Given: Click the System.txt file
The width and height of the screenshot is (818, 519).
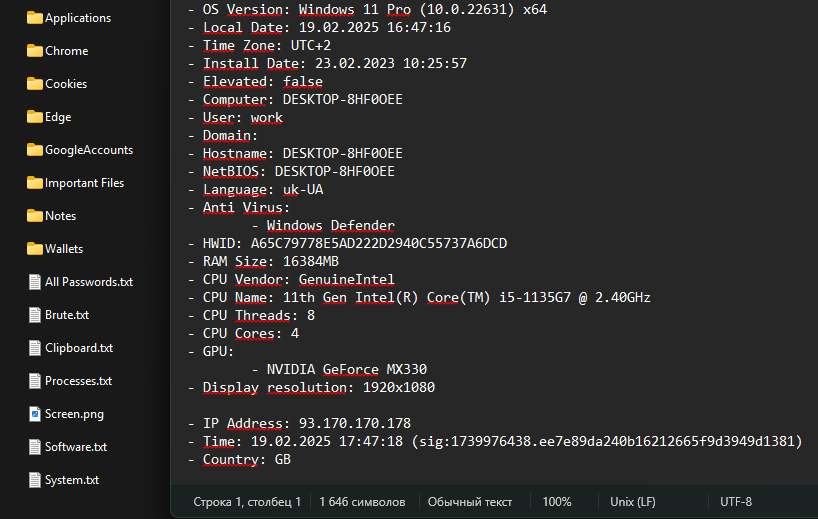Looking at the screenshot, I should tap(71, 480).
